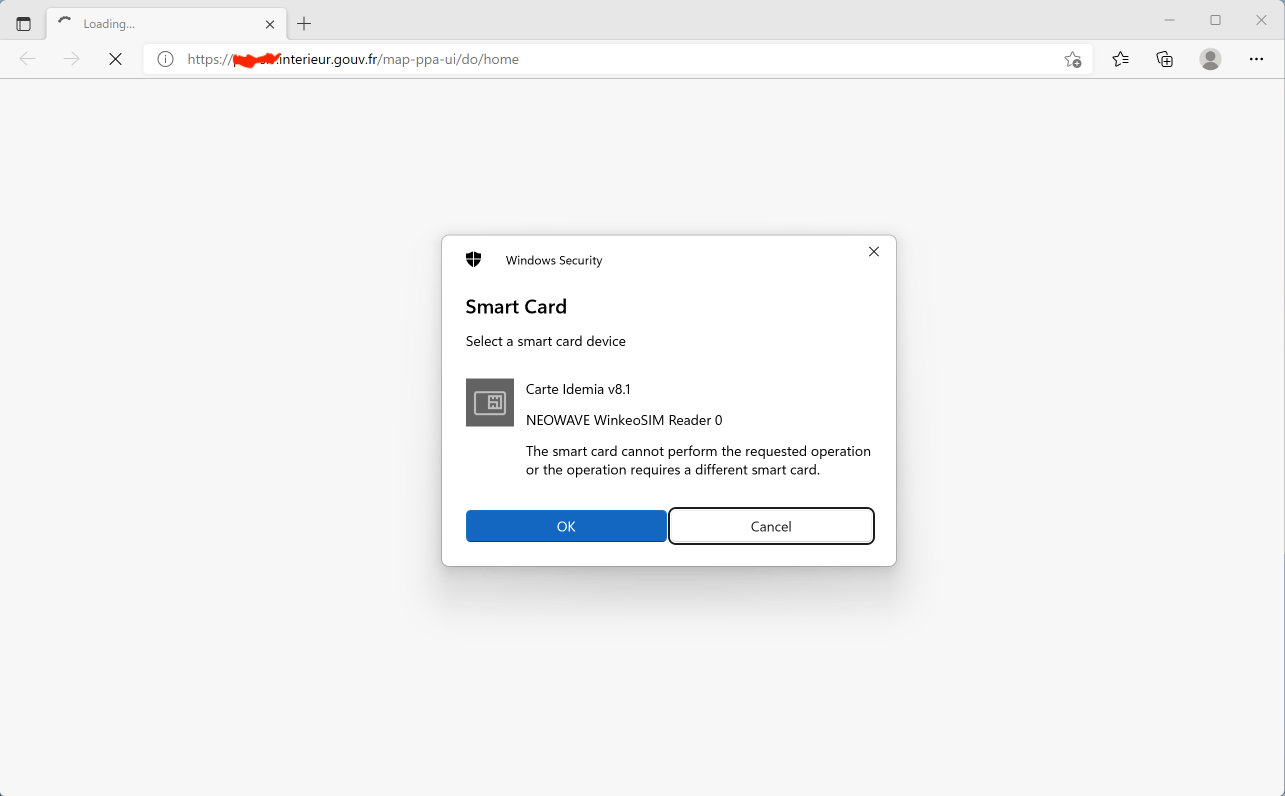The width and height of the screenshot is (1285, 796).
Task: Close the Loading browser tab
Action: pyautogui.click(x=270, y=24)
